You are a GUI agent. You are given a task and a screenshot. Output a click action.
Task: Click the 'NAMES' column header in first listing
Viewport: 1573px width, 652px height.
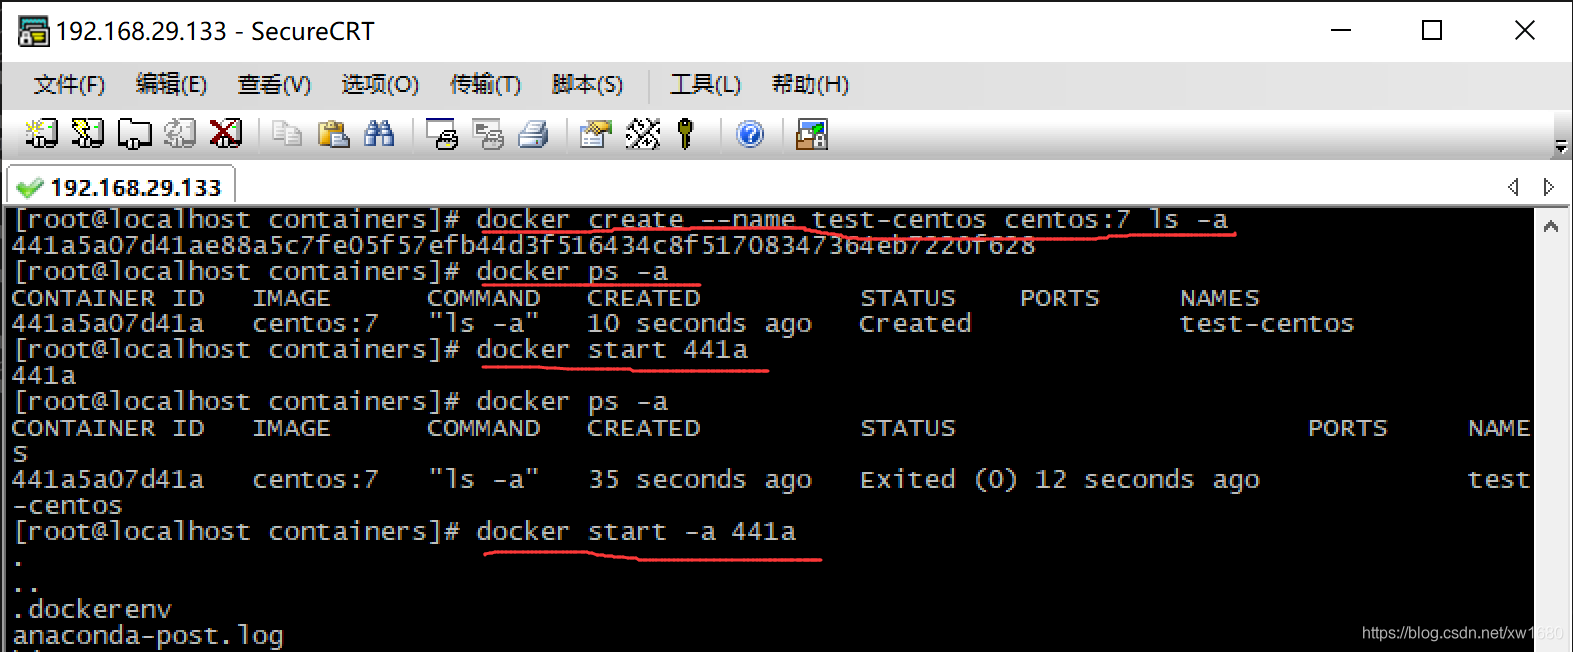[1220, 298]
